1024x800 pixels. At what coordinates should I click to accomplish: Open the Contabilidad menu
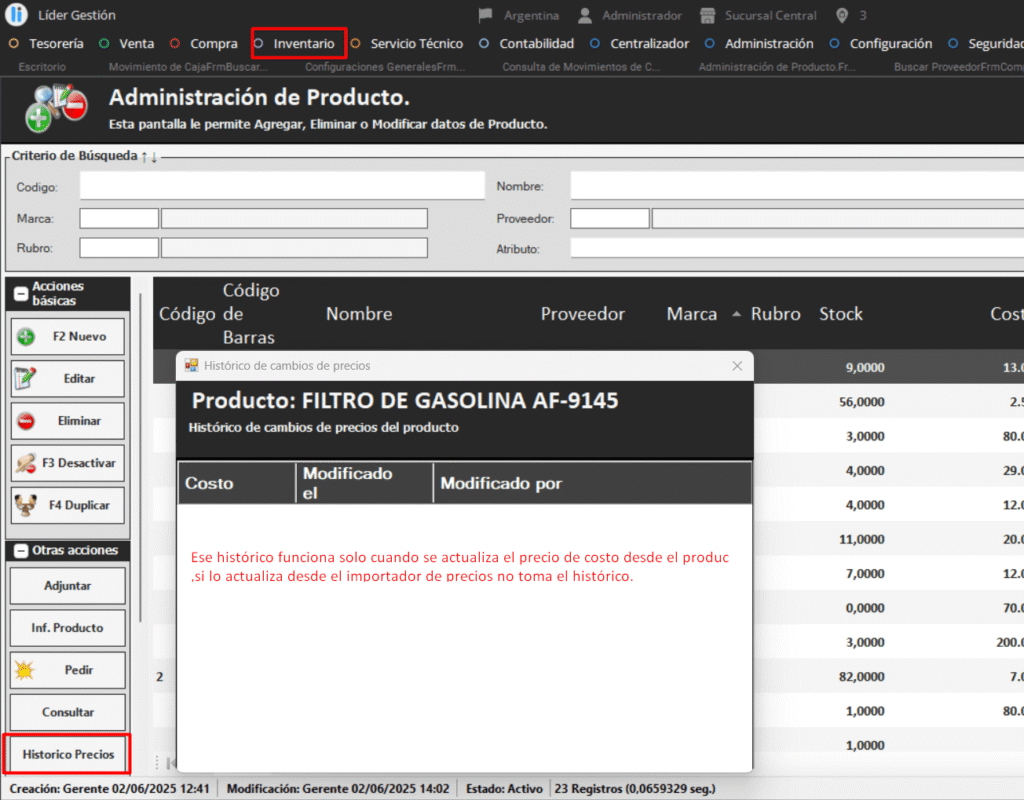coord(536,43)
